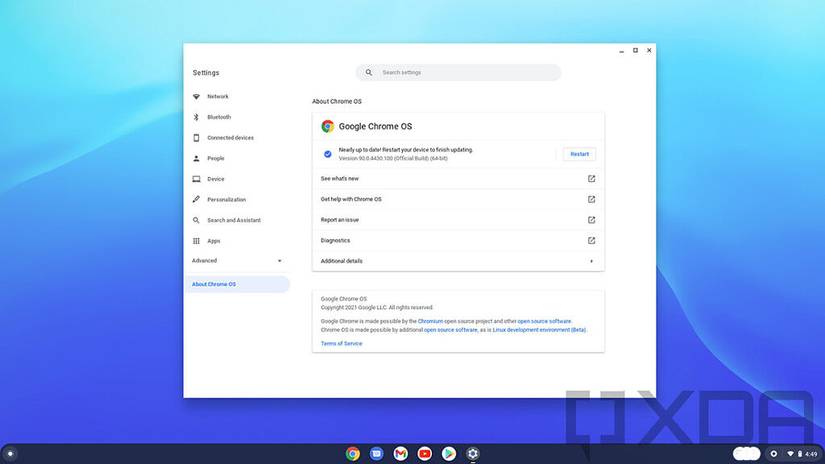Click the Diagnostics row
Viewport: 825px width, 464px height.
click(458, 240)
